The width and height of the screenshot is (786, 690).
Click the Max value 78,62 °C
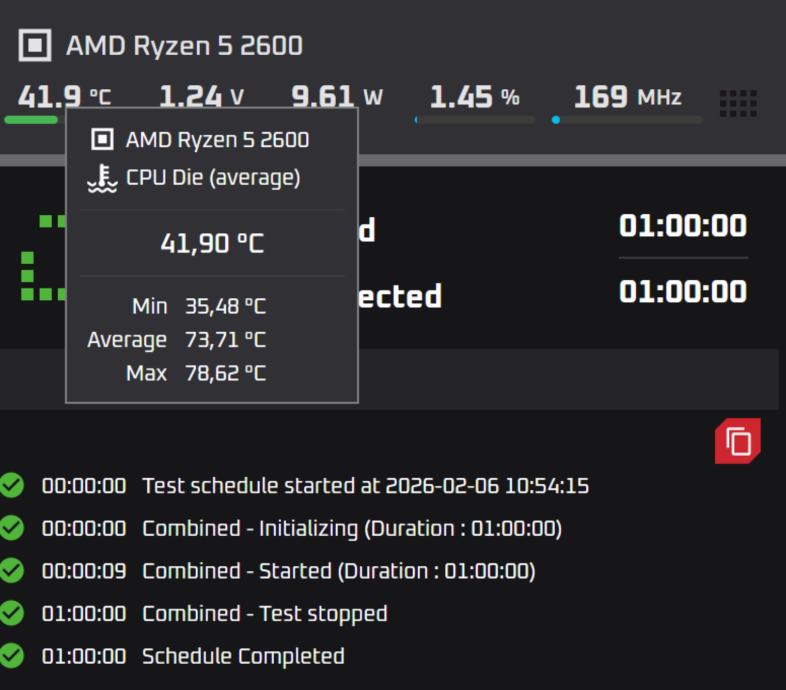tap(226, 373)
